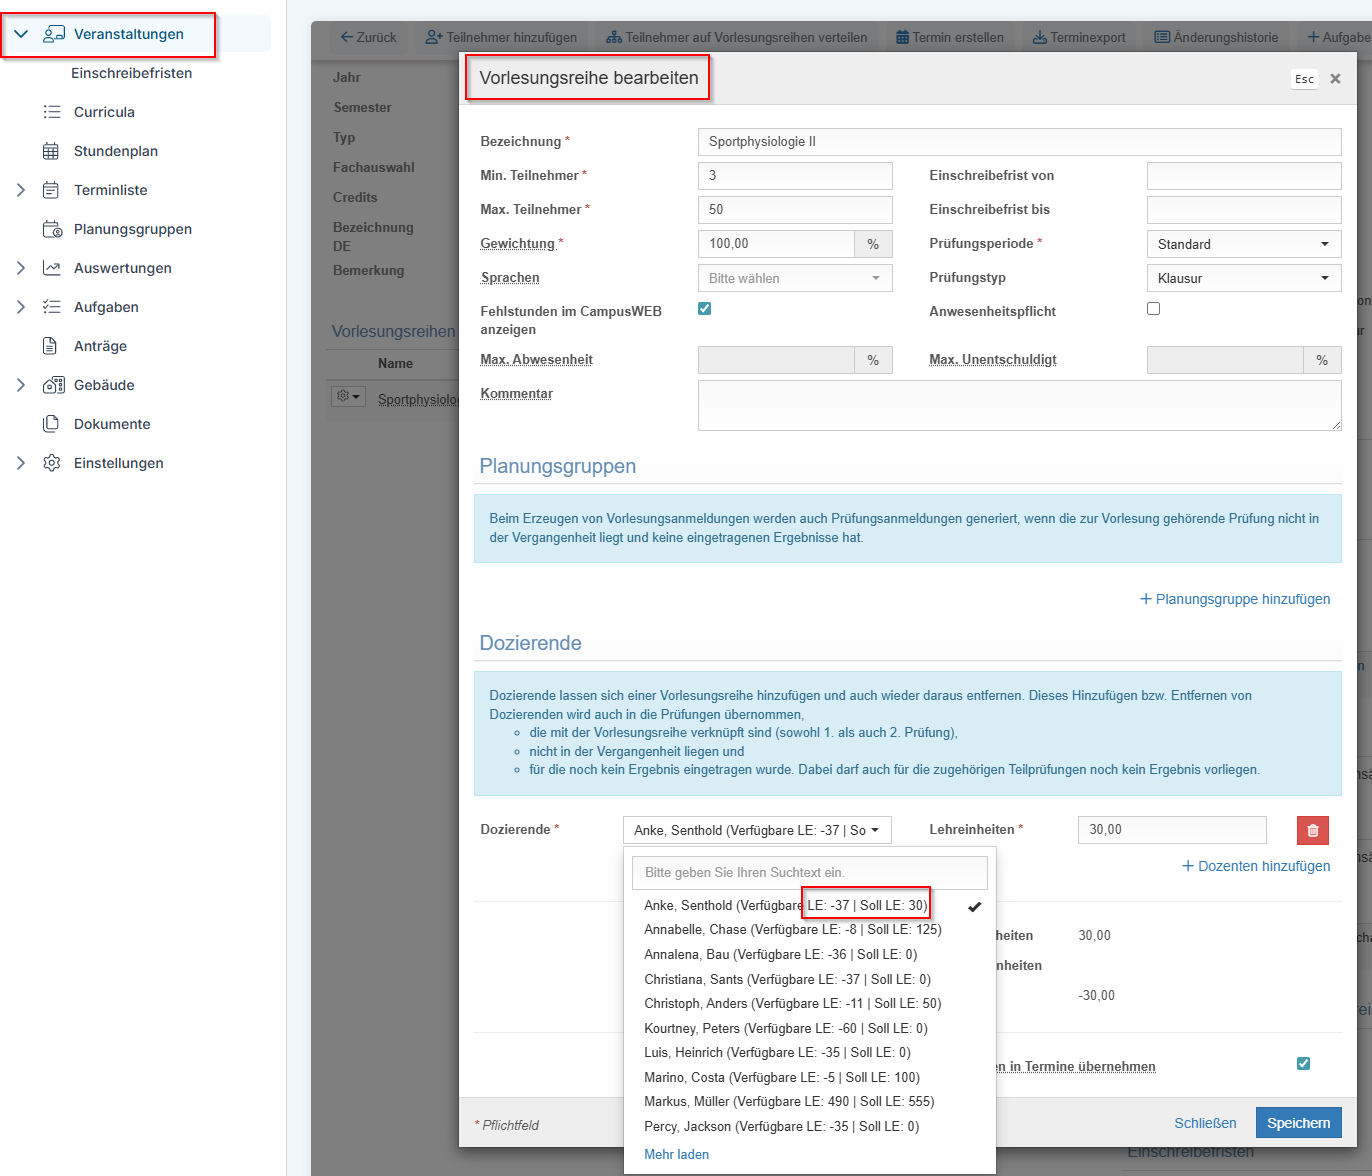Screen dimensions: 1372x1176
Task: Toggle the in Termine übernehmen checkbox
Action: click(1303, 1063)
